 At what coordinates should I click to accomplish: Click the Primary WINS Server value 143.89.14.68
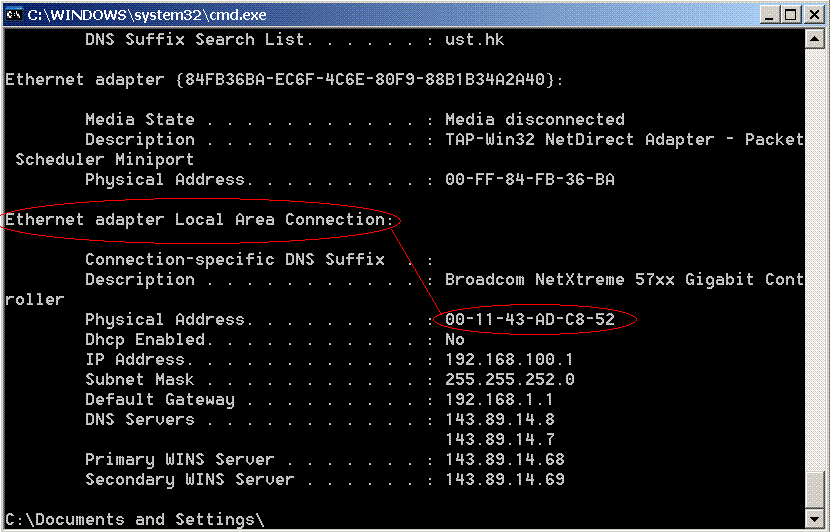[x=505, y=459]
